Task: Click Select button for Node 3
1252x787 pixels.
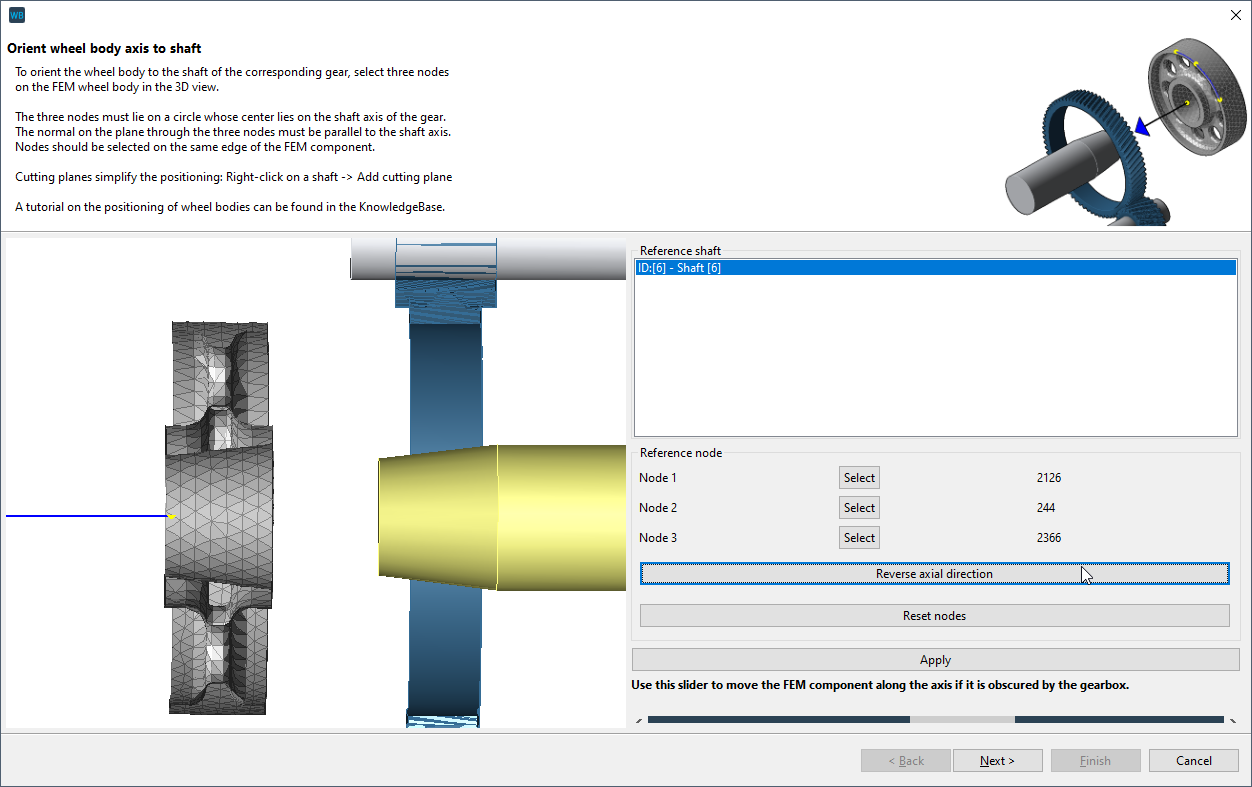Action: pyautogui.click(x=858, y=537)
